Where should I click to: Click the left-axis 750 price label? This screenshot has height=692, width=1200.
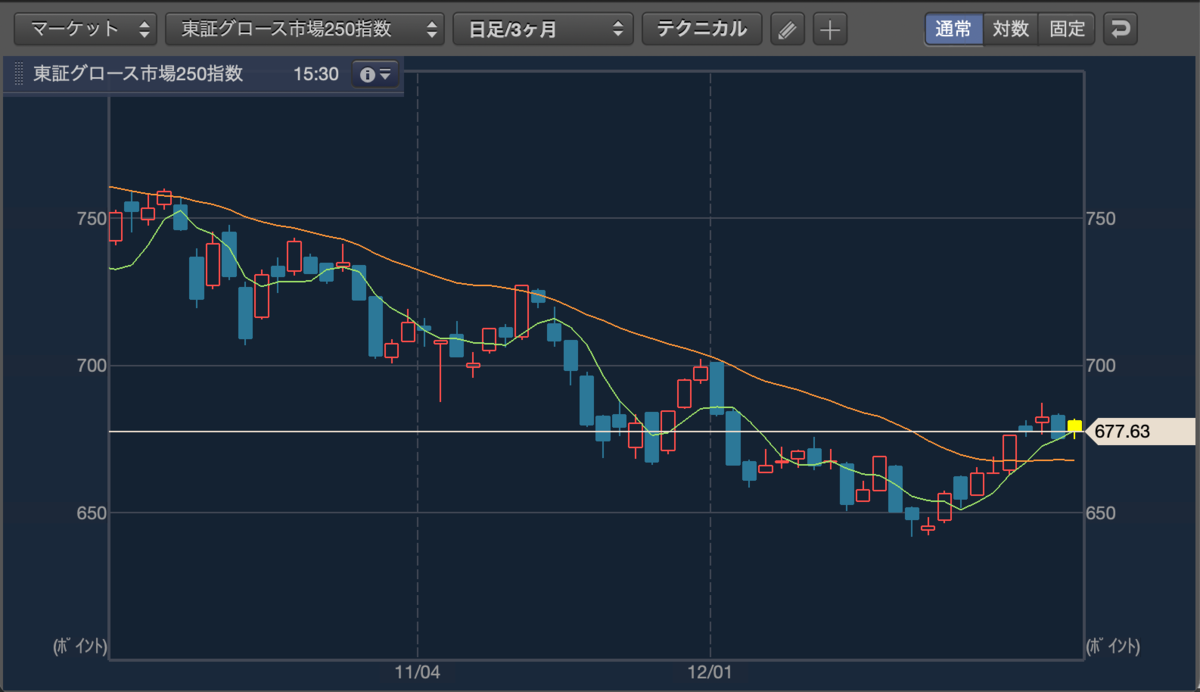coord(90,218)
